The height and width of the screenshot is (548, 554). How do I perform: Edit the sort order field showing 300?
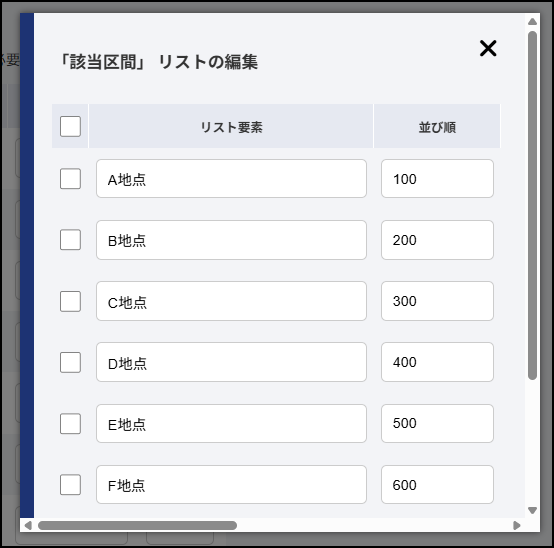point(437,301)
